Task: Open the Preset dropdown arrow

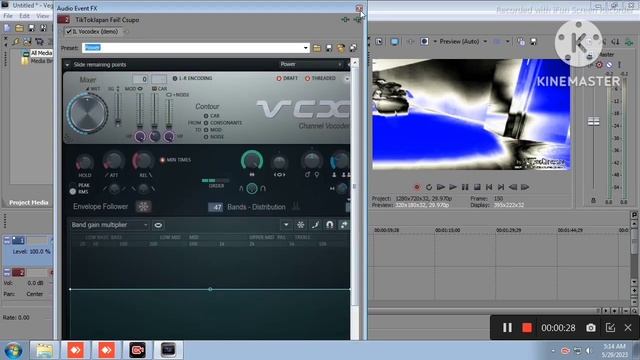Action: [306, 48]
